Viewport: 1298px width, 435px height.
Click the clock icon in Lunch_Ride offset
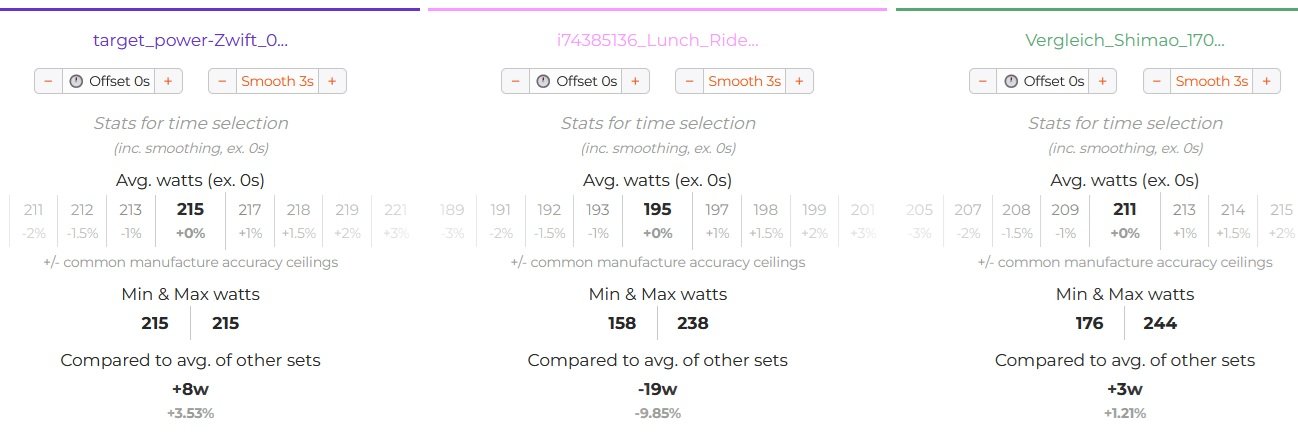pyautogui.click(x=543, y=81)
